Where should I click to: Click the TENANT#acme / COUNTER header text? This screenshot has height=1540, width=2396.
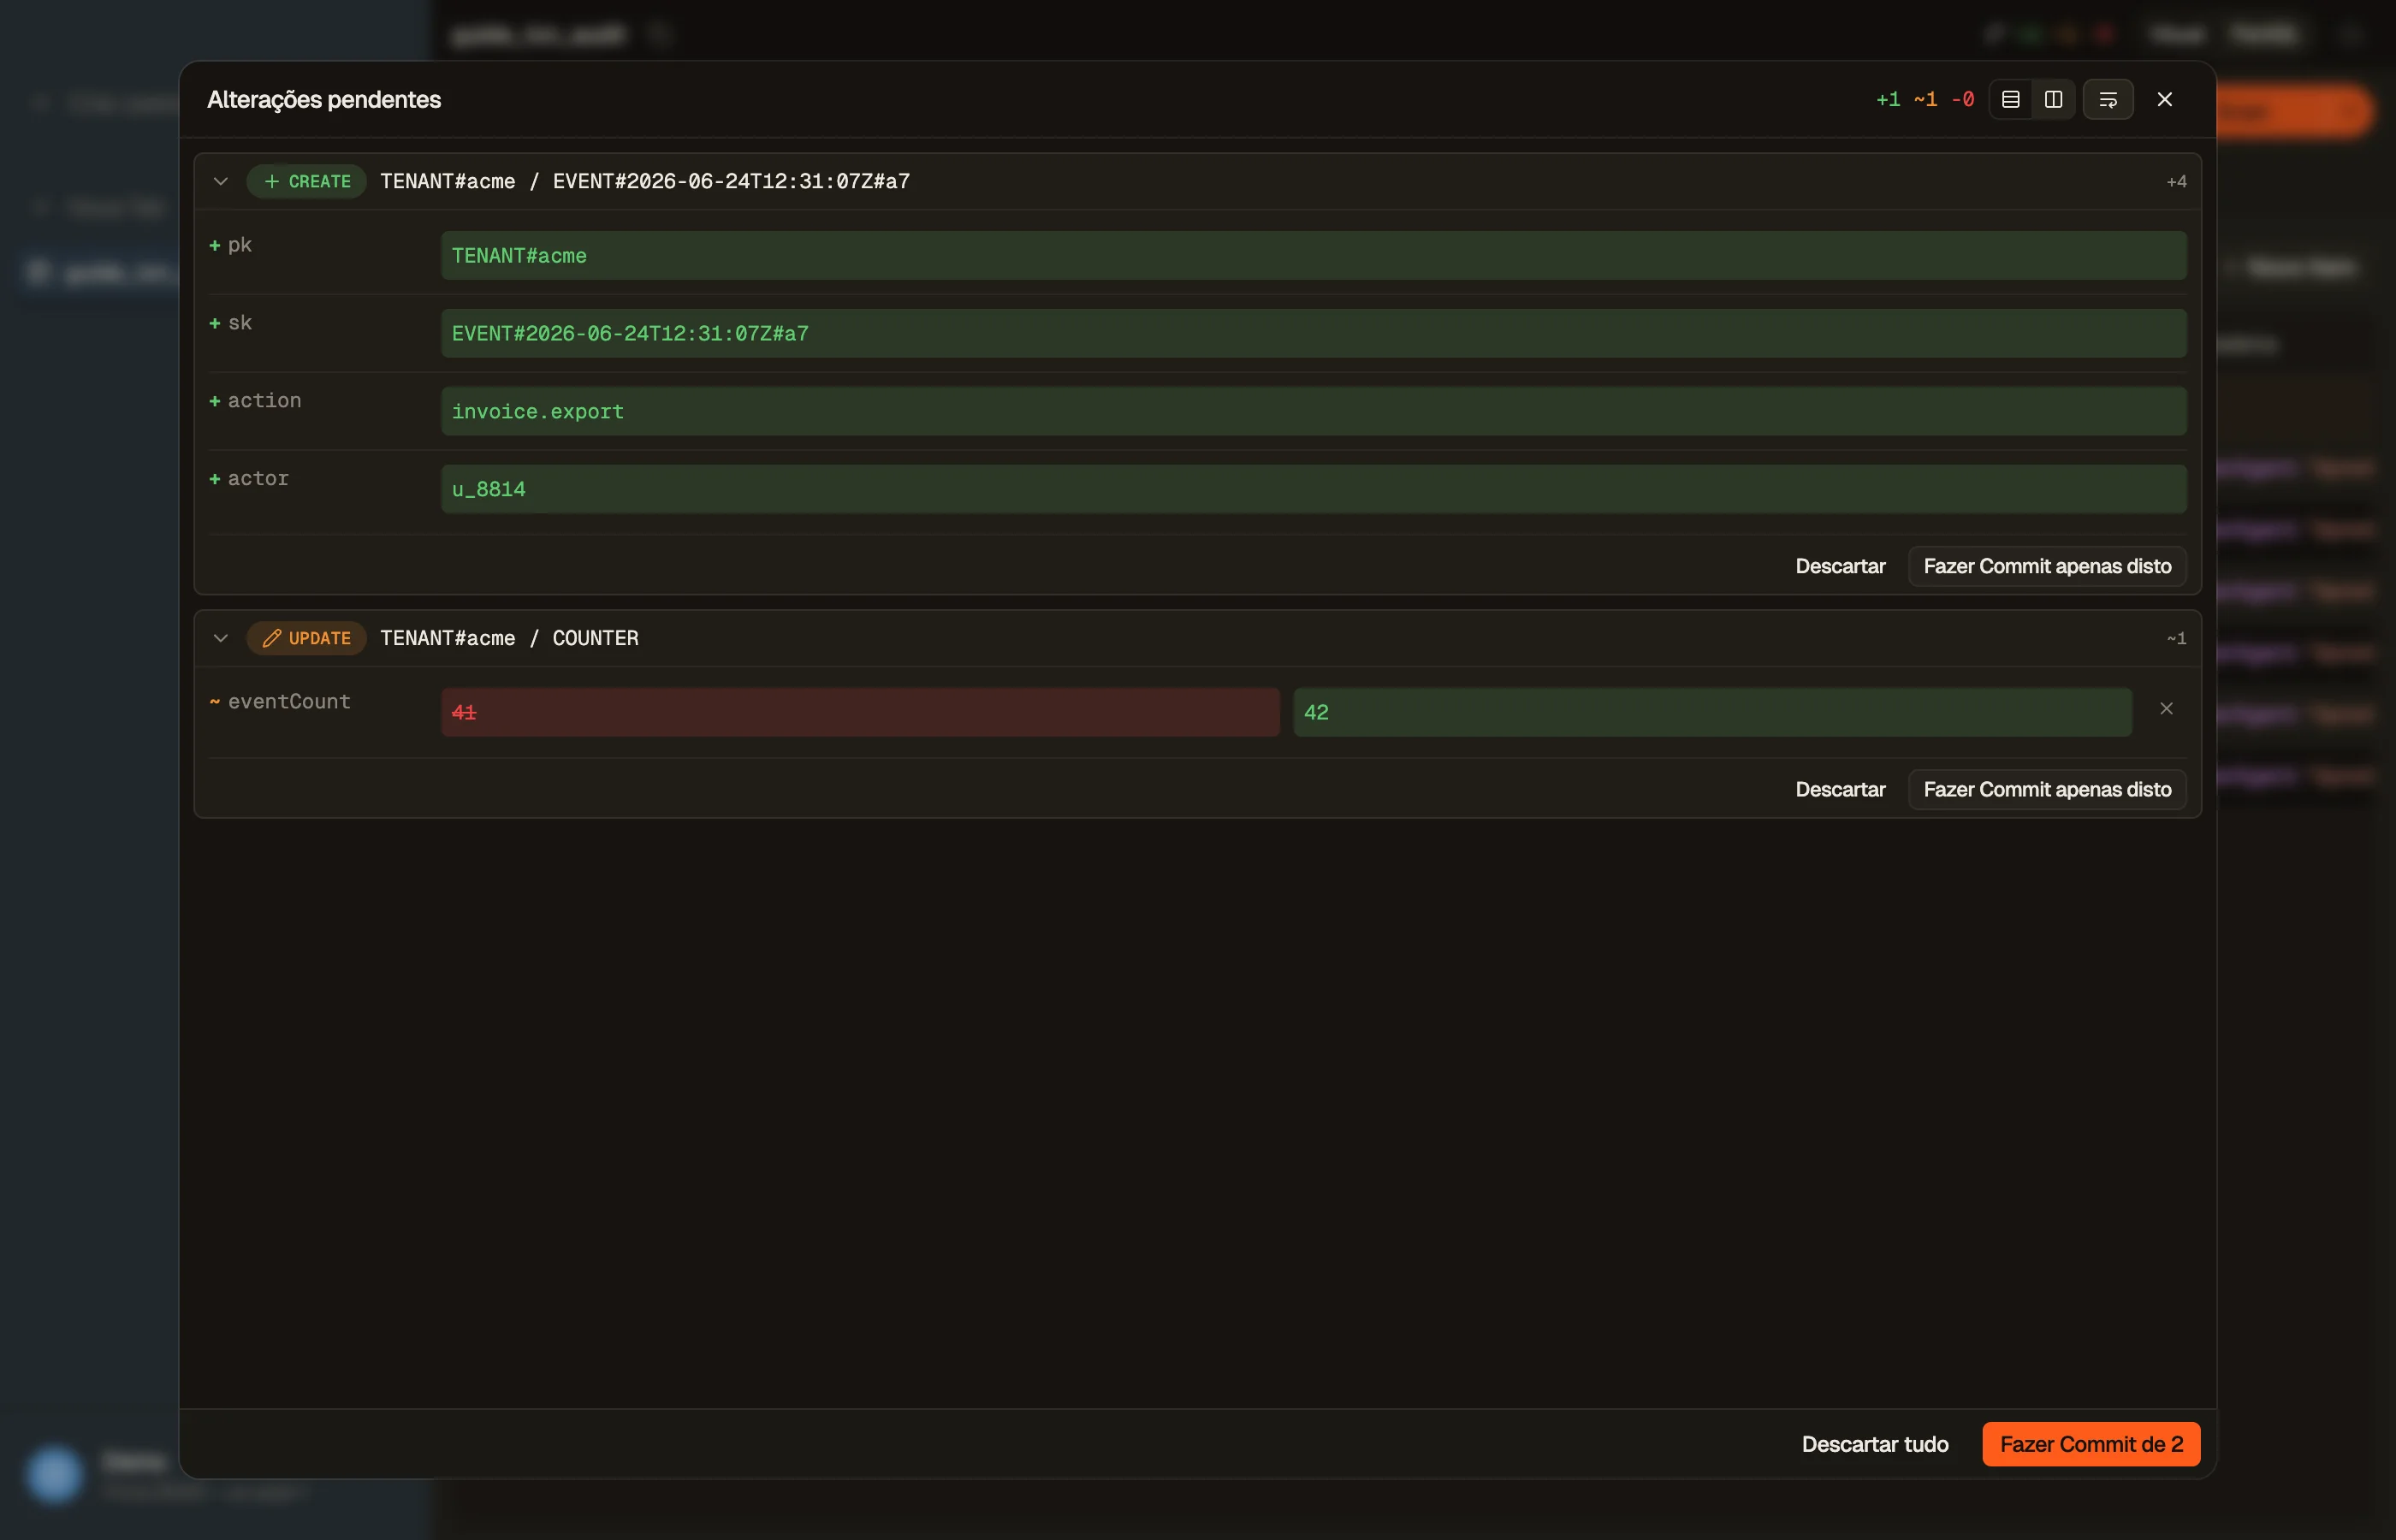click(x=509, y=638)
